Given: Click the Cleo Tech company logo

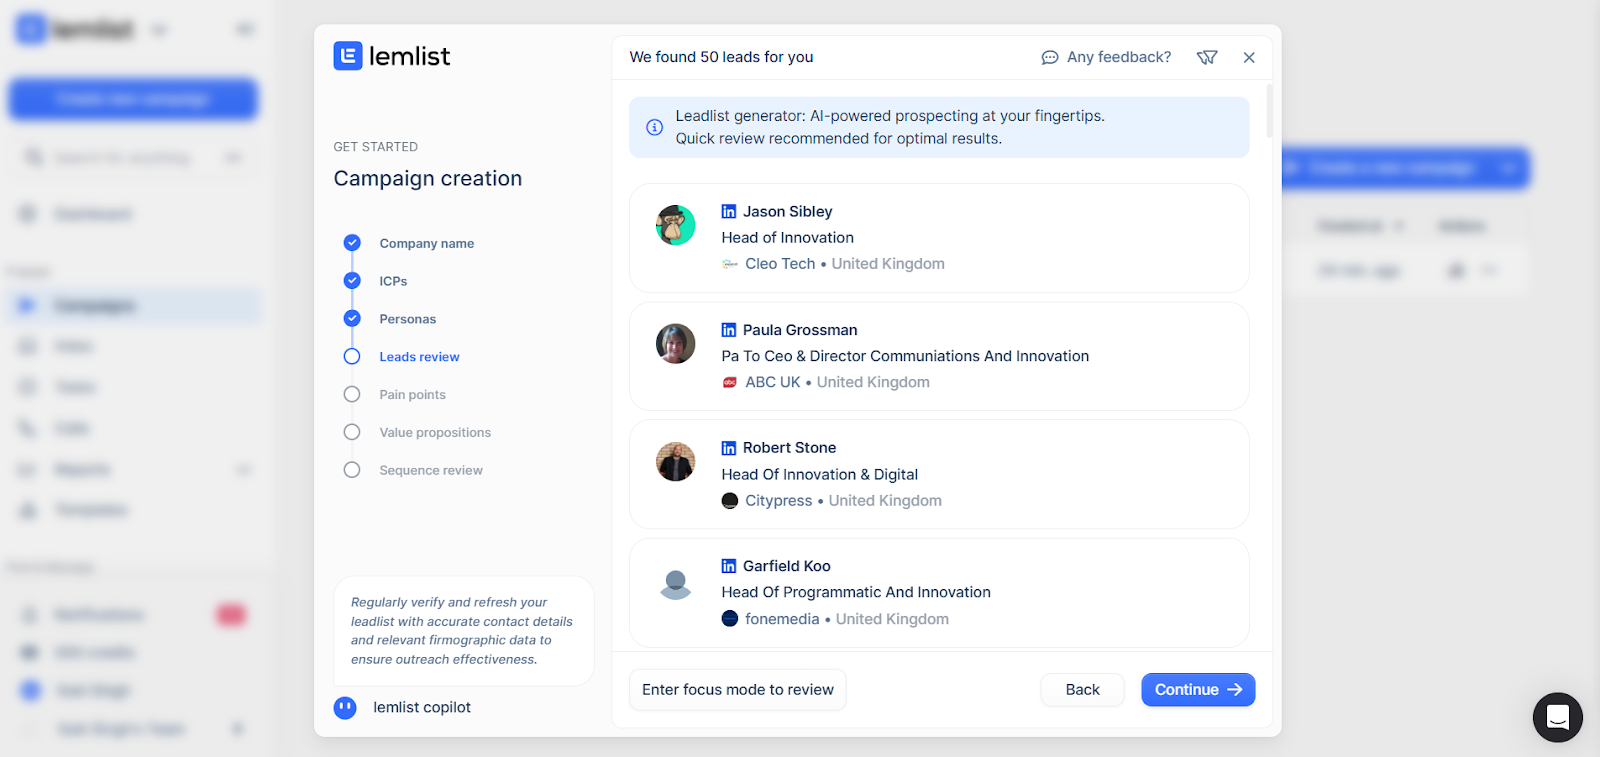Looking at the screenshot, I should tap(730, 264).
